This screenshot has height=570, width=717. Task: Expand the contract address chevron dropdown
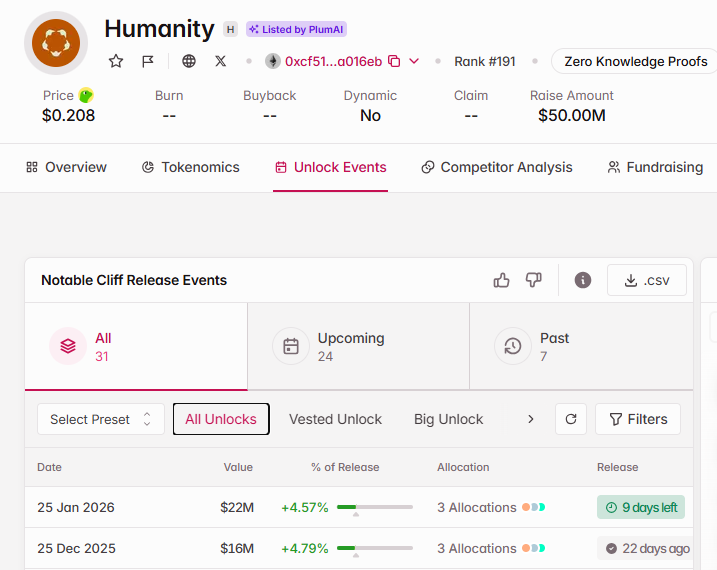coord(414,61)
